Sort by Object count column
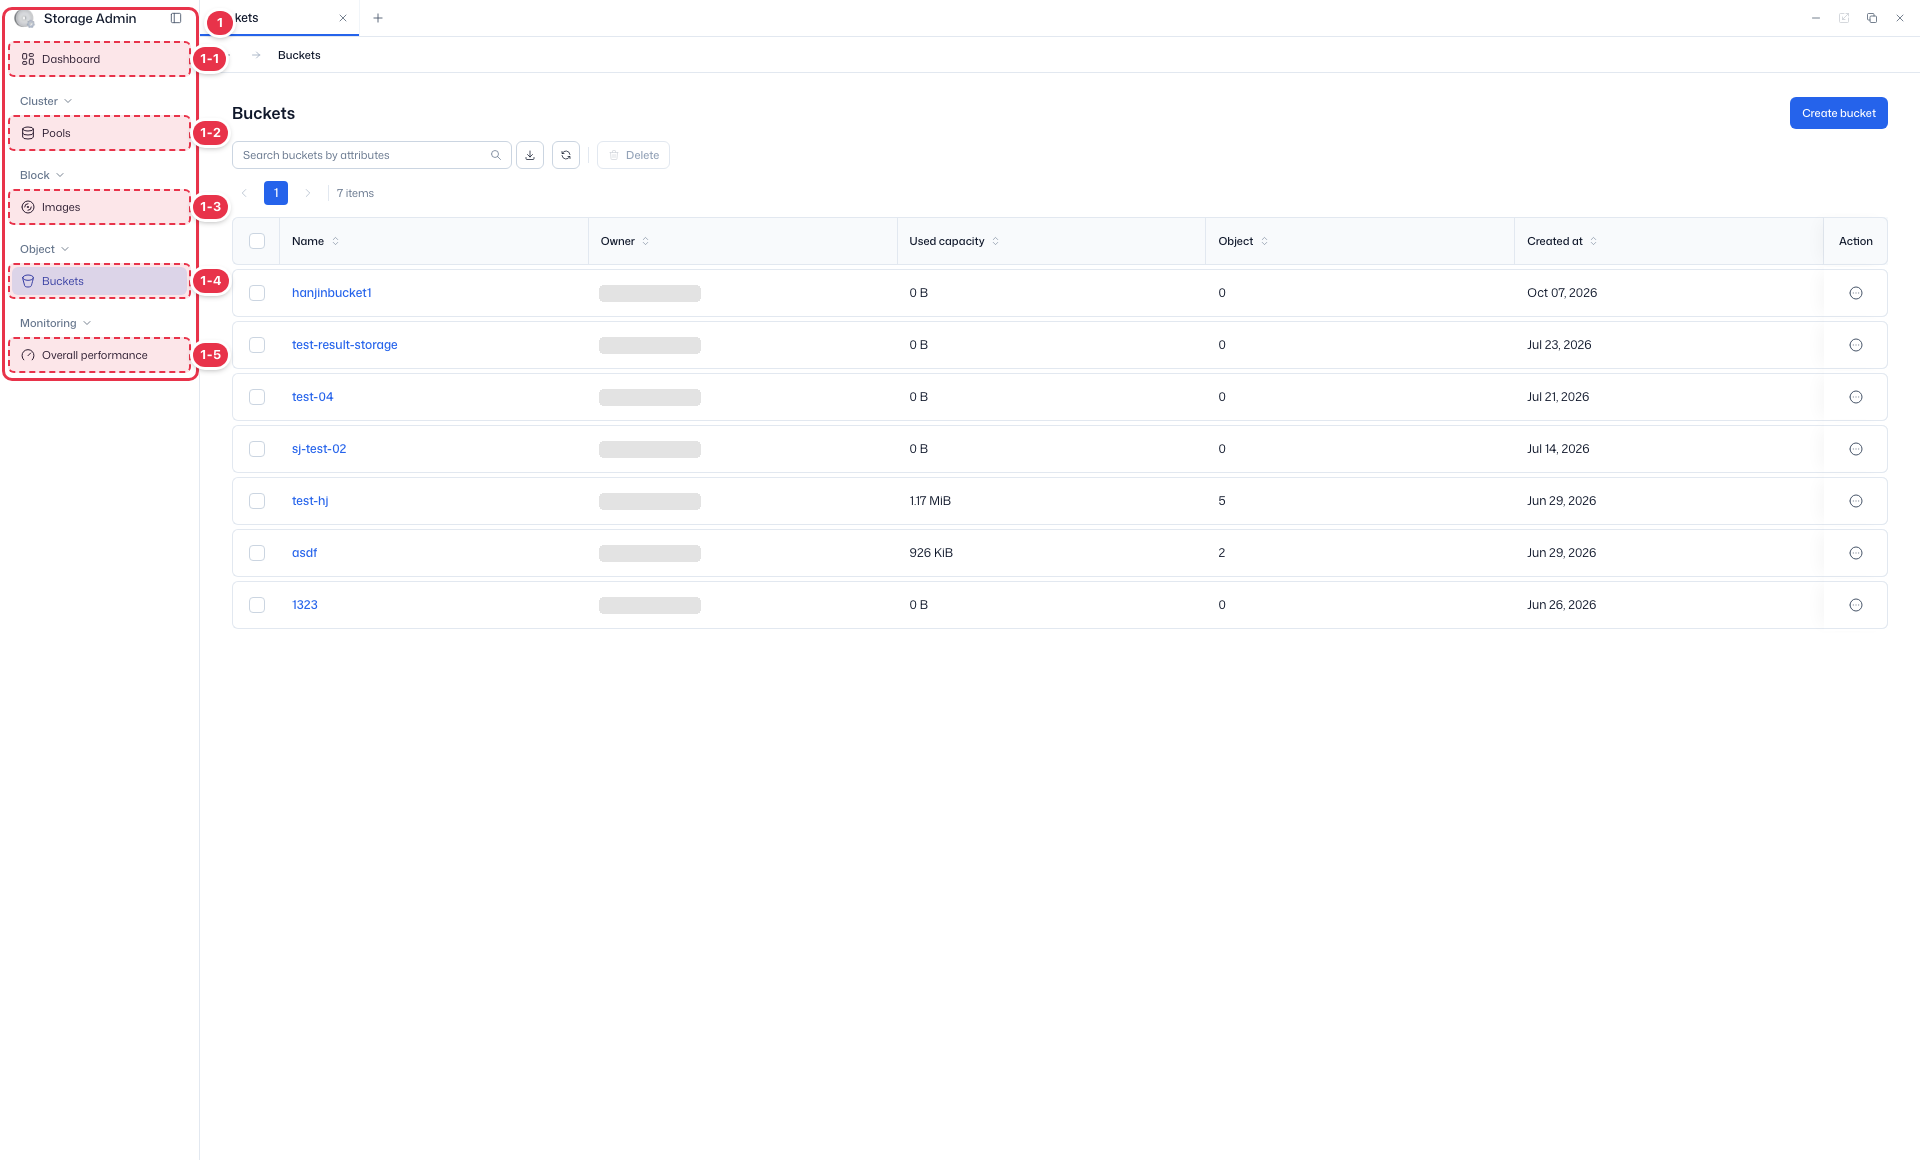 [1264, 241]
